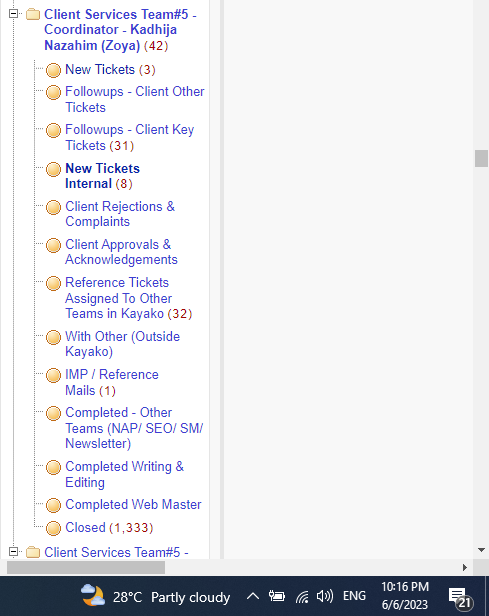Image resolution: width=489 pixels, height=616 pixels.
Task: Click circle icon beside New Tickets Internal
Action: [x=53, y=170]
